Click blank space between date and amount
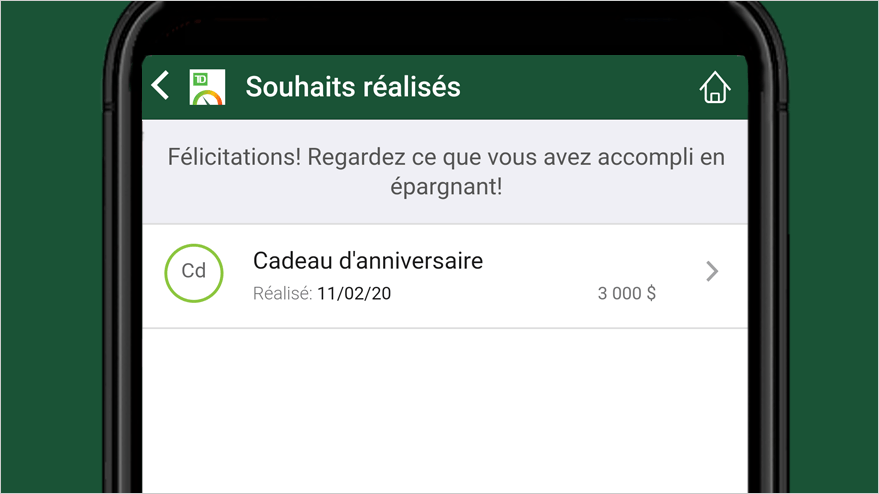The image size is (879, 494). pos(493,293)
